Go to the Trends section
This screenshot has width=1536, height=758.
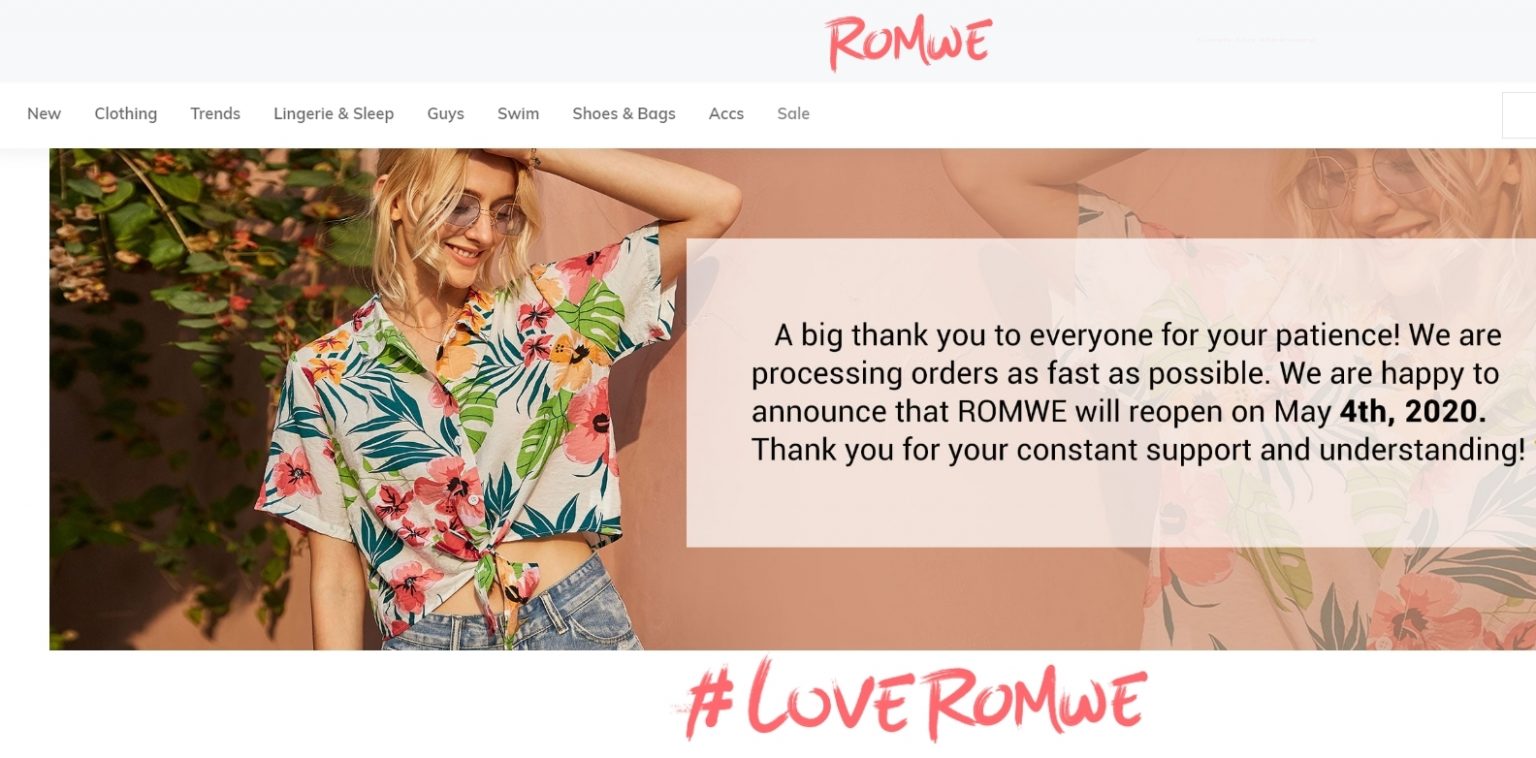pos(215,114)
